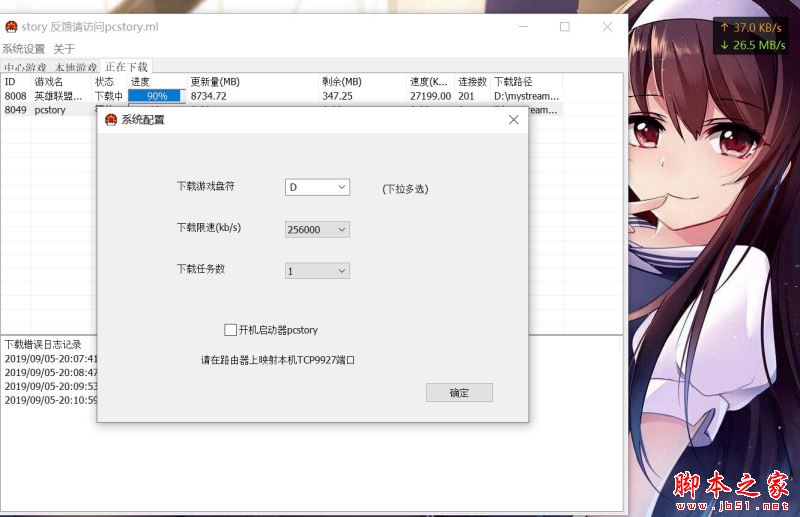
Task: Select the 英雄联盟 game name cell
Action: [x=58, y=96]
